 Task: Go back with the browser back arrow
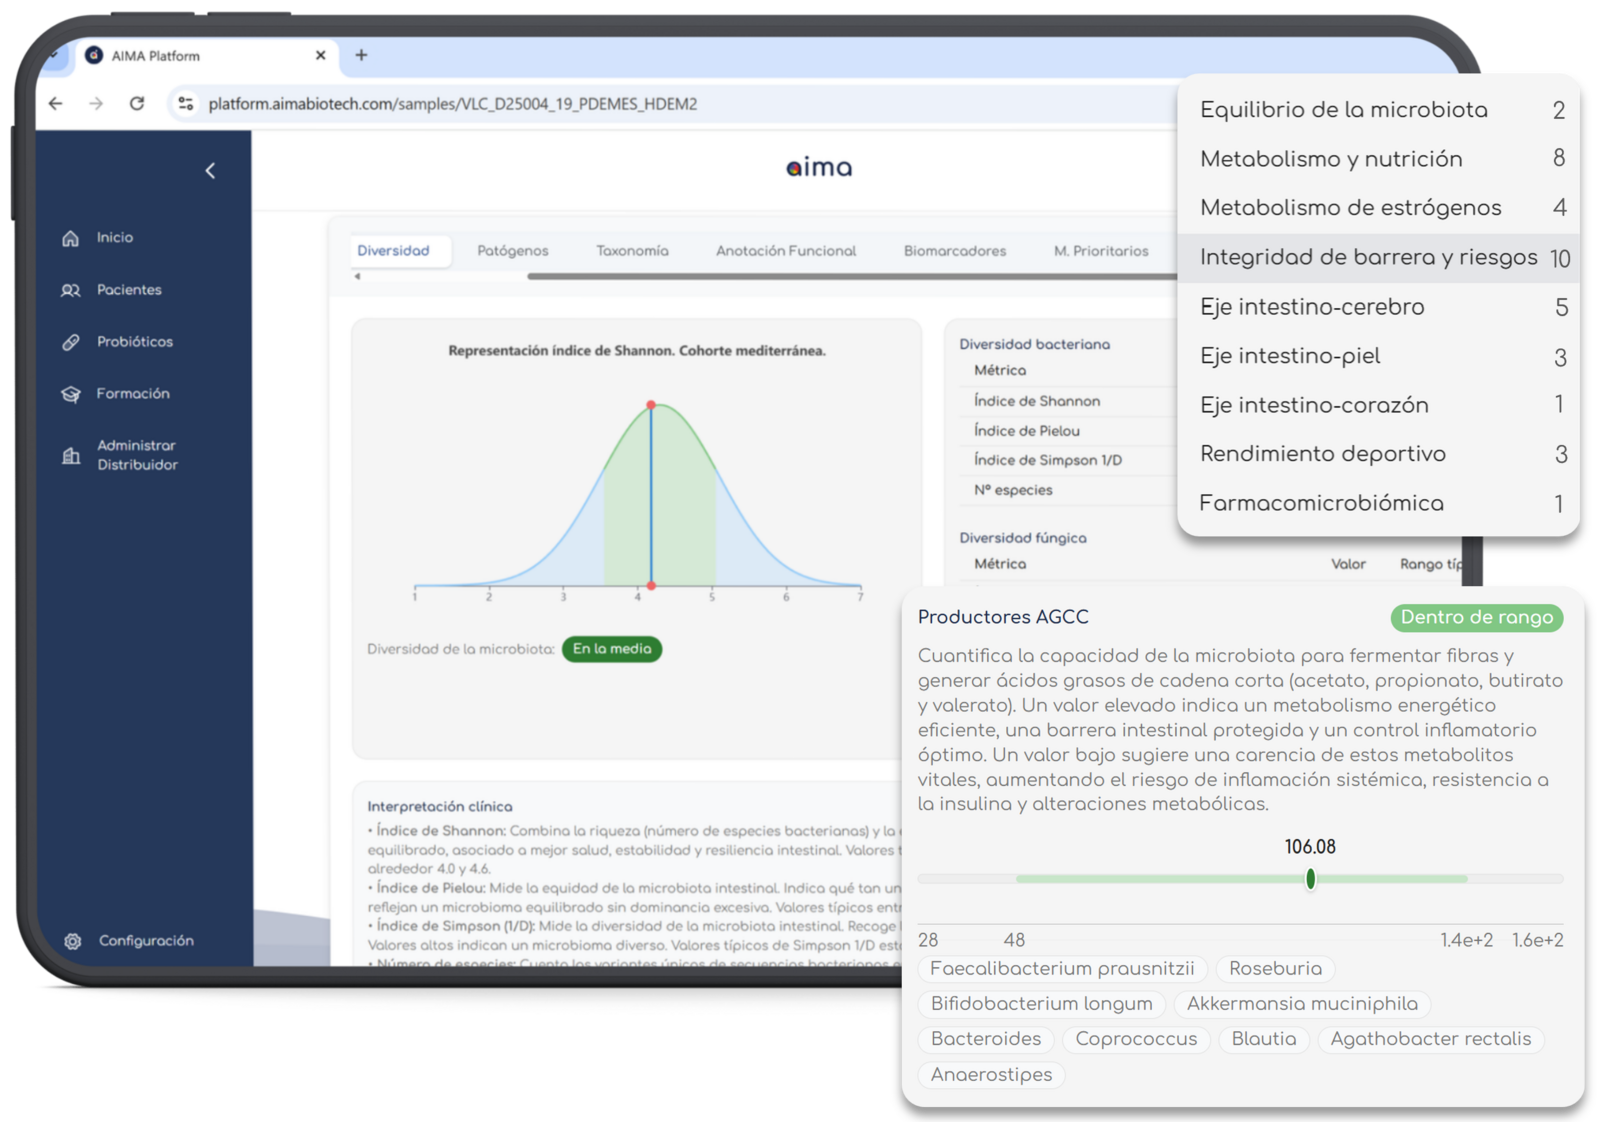click(x=56, y=103)
